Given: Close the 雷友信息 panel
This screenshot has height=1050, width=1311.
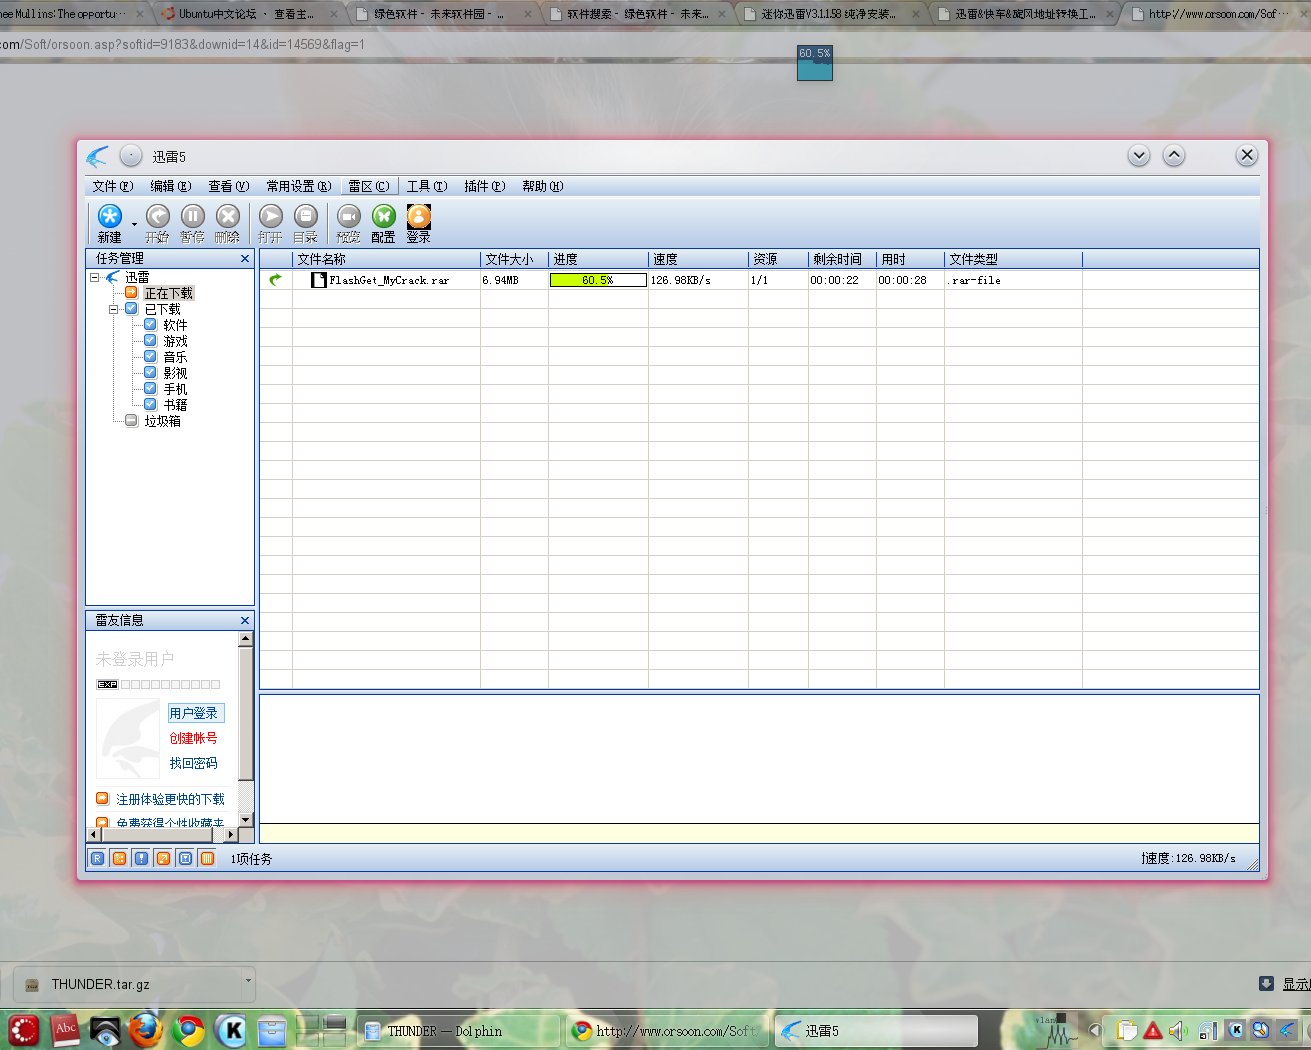Looking at the screenshot, I should pyautogui.click(x=245, y=621).
